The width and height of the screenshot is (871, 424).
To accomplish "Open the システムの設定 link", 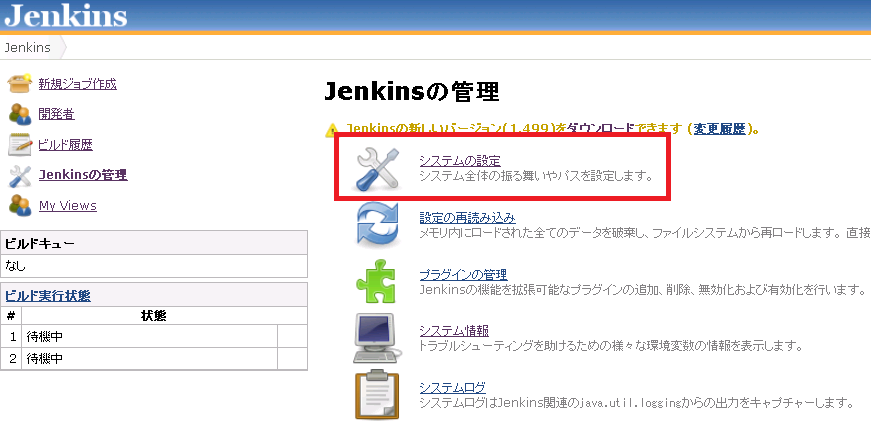I will pos(460,161).
